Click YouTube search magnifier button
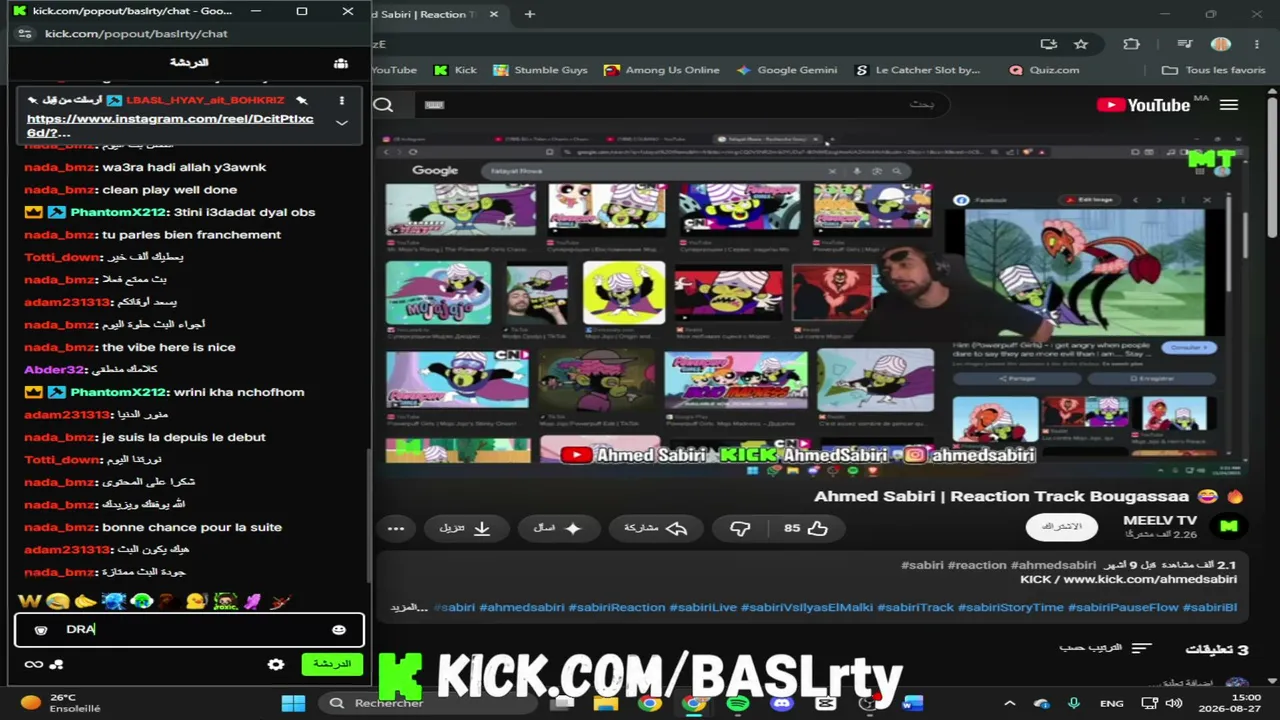Screen dimensions: 1280x720 pos(383,105)
